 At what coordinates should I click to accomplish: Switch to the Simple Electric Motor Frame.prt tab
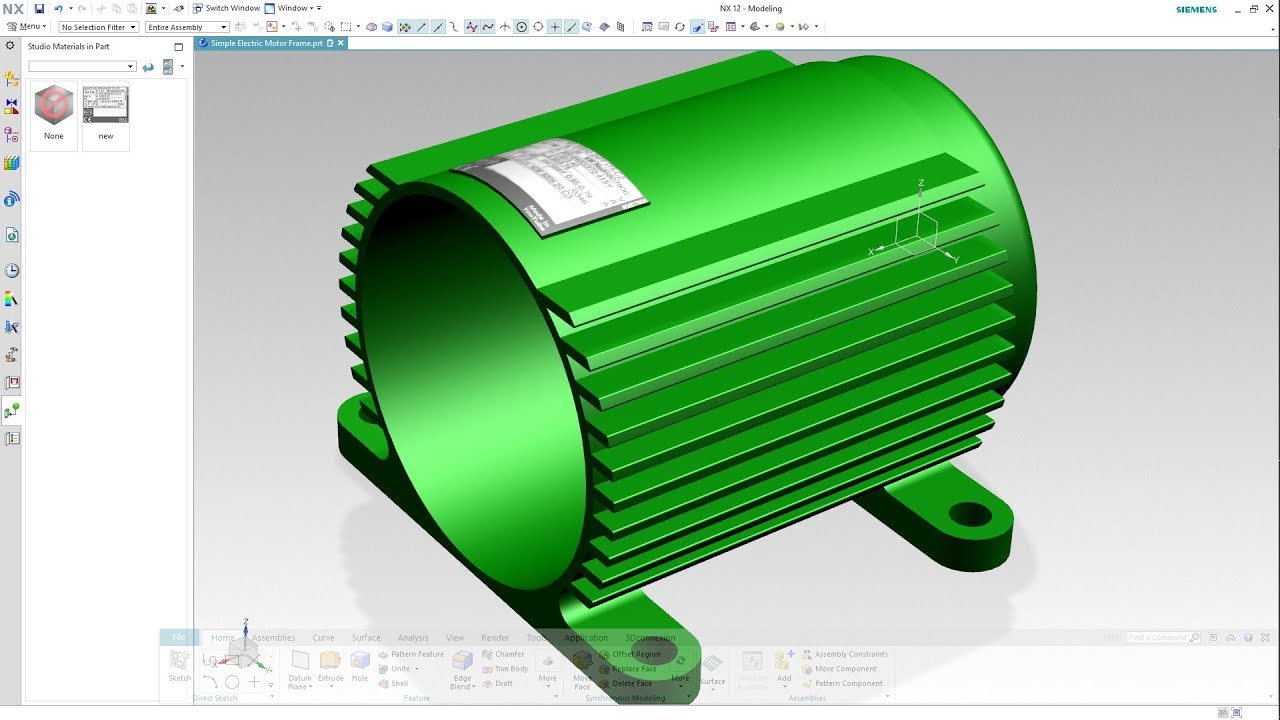(x=266, y=44)
